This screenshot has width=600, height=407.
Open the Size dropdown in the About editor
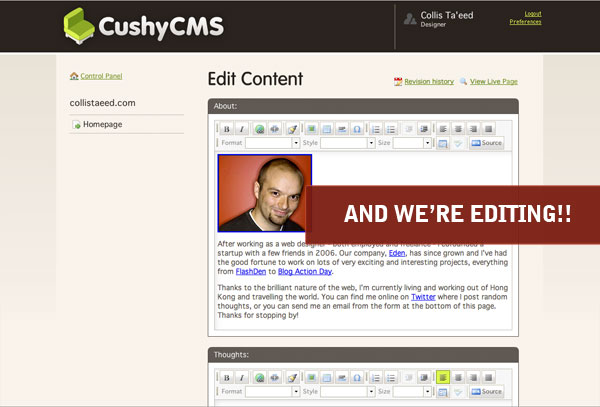(x=412, y=143)
